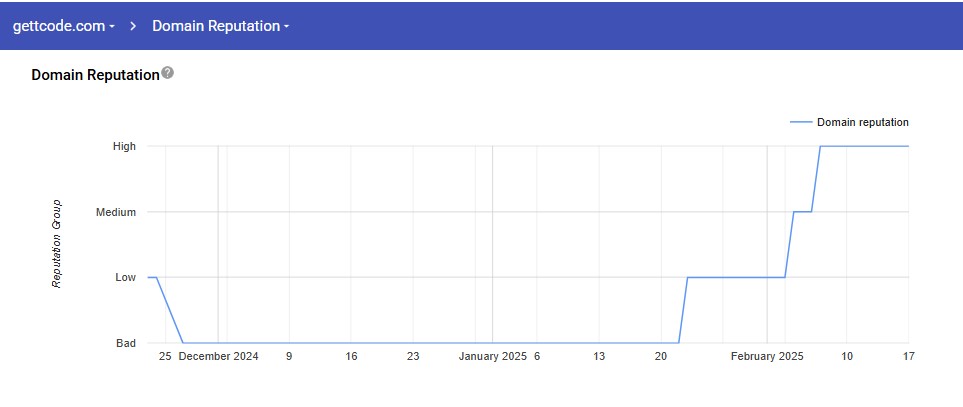Click the 13 date tick label
The height and width of the screenshot is (407, 963).
[599, 356]
